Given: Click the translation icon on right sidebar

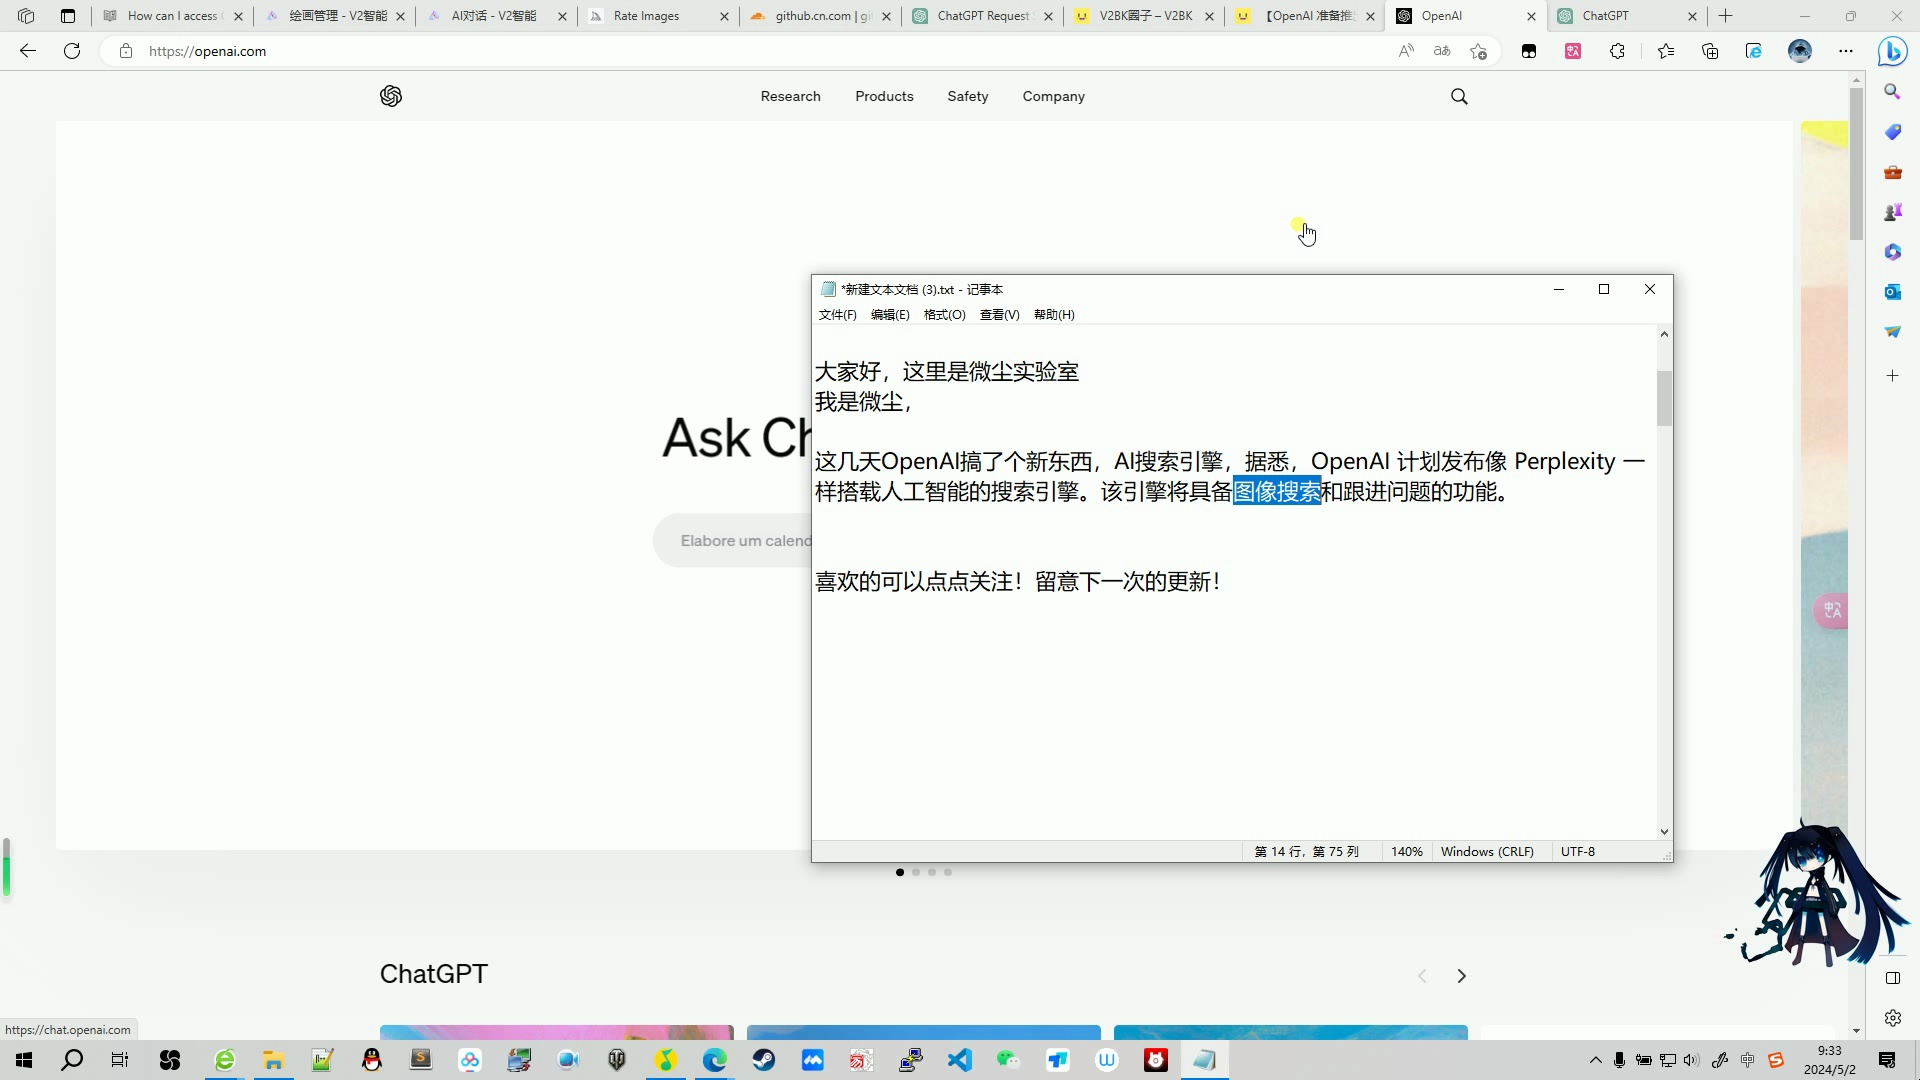Looking at the screenshot, I should (x=1832, y=609).
